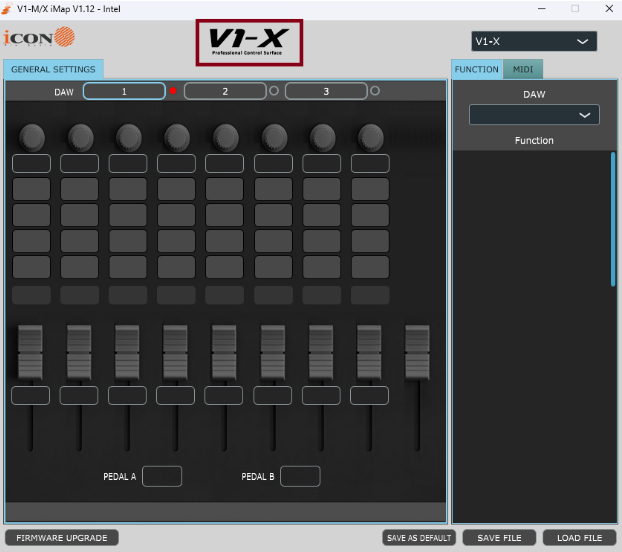622x552 pixels.
Task: Select the third rotary knob from left
Action: pyautogui.click(x=129, y=138)
